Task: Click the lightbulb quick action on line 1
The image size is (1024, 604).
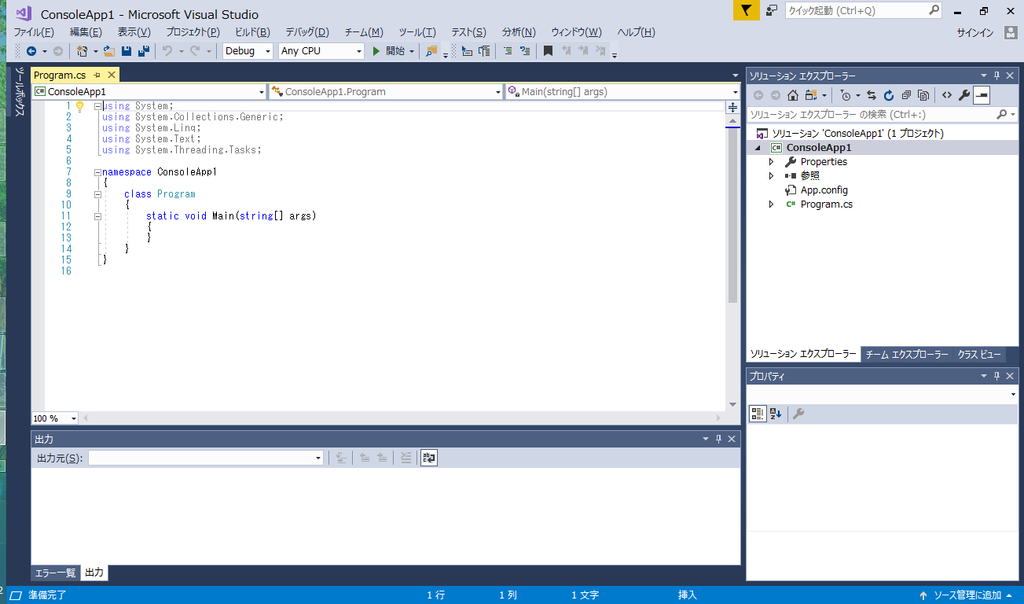Action: point(80,106)
